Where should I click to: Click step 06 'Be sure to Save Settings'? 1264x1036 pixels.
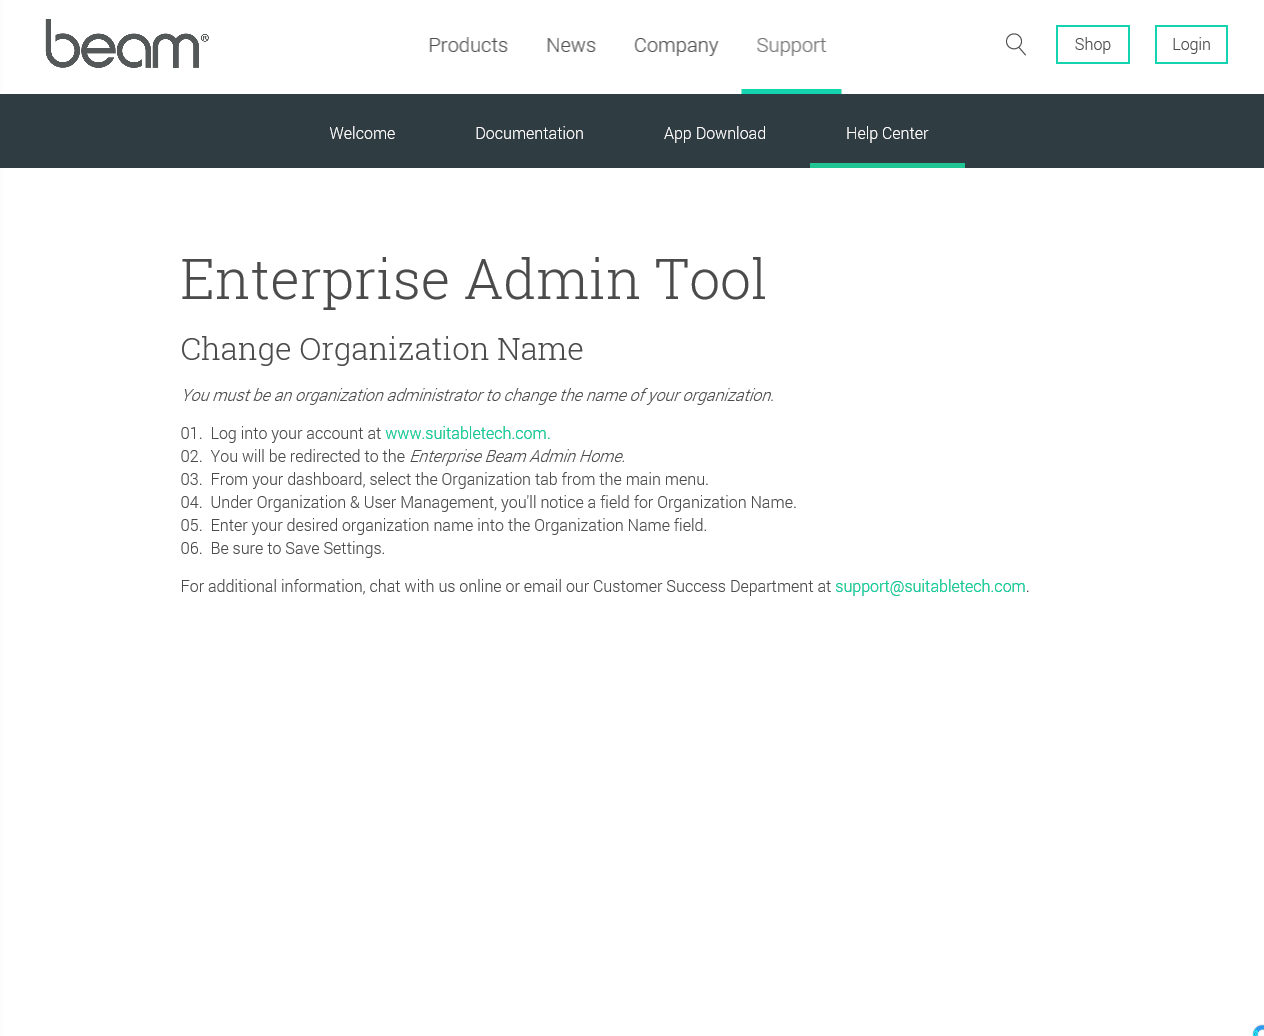[282, 548]
